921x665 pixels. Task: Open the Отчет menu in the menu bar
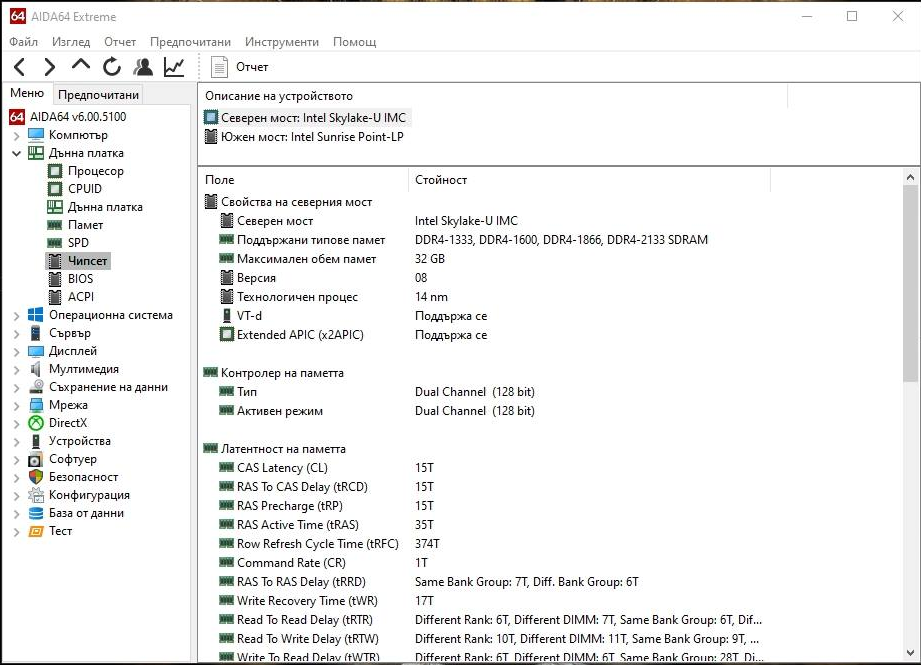point(120,42)
